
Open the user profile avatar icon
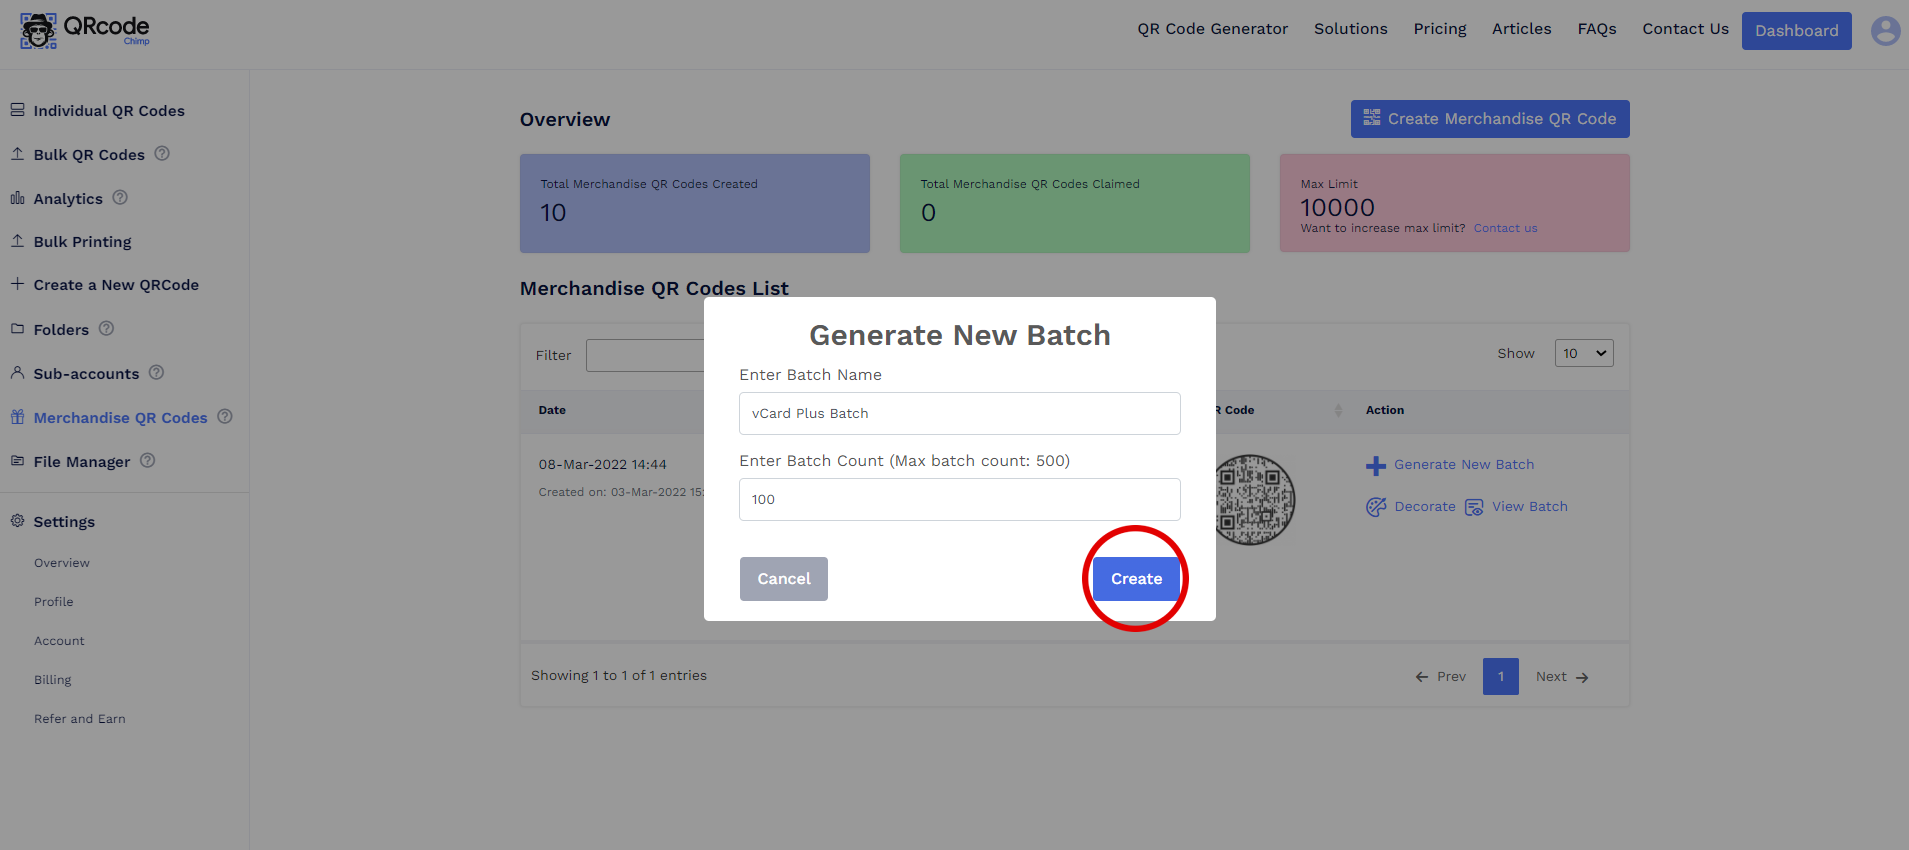point(1885,31)
